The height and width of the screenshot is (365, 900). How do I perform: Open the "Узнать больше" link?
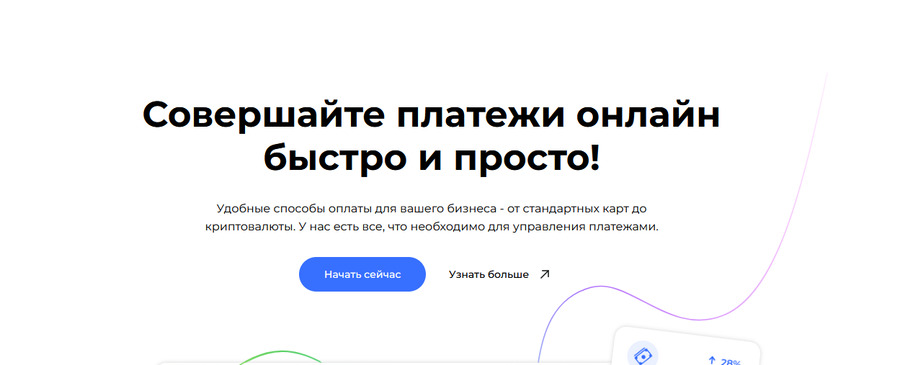(x=488, y=275)
